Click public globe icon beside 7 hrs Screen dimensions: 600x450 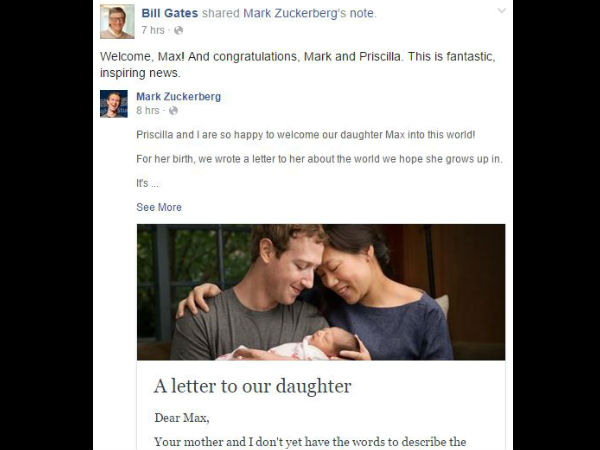[x=178, y=31]
